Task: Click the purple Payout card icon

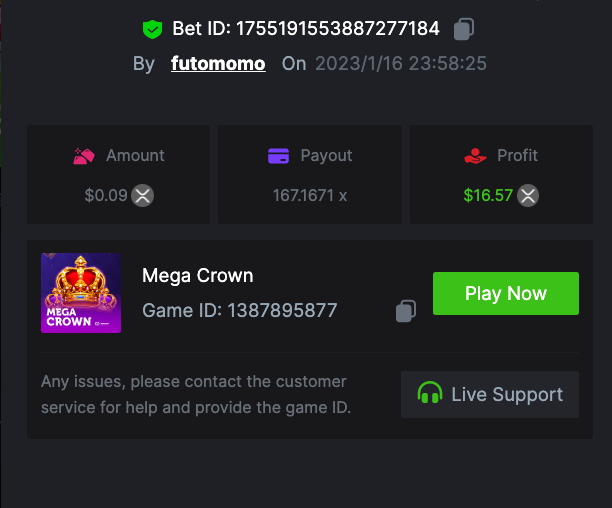Action: (x=279, y=156)
